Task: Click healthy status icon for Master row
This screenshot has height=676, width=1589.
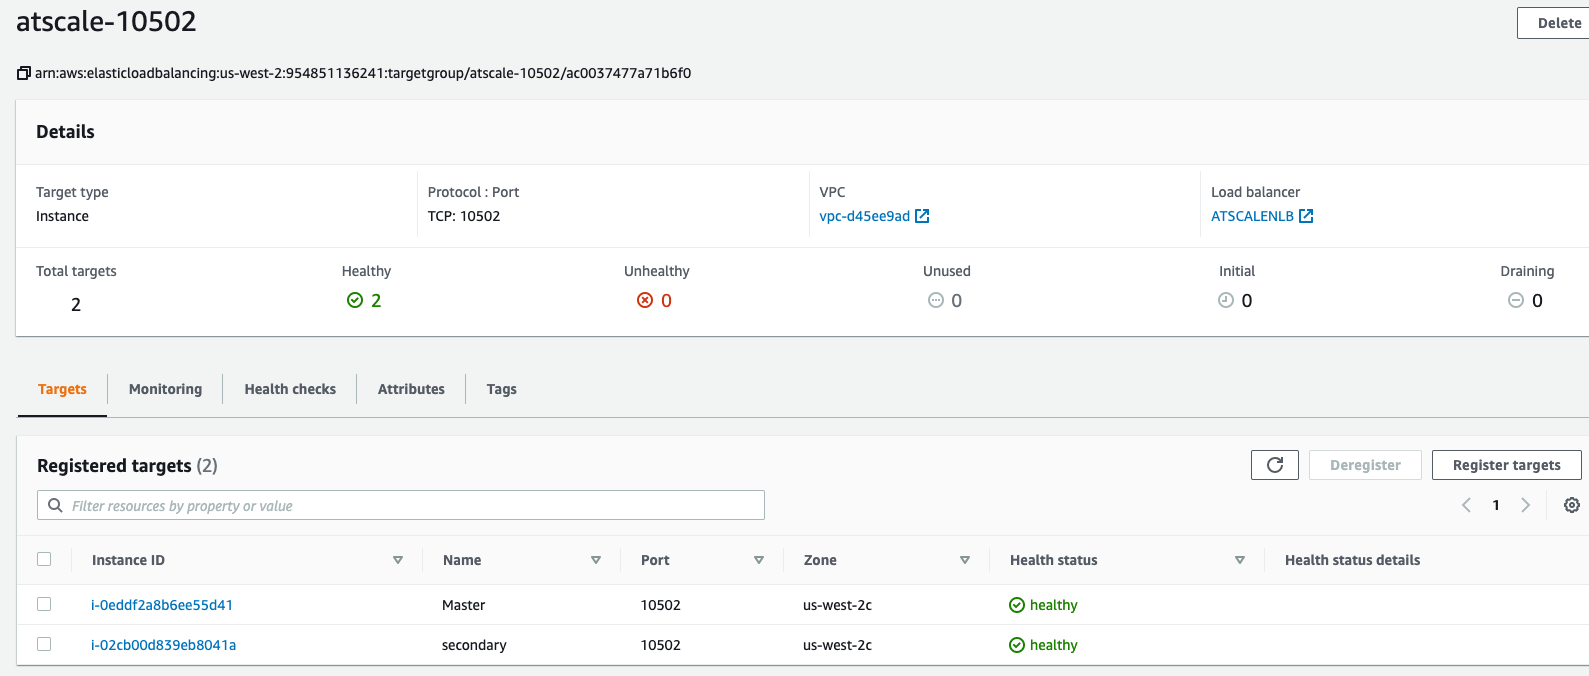Action: (x=1017, y=605)
